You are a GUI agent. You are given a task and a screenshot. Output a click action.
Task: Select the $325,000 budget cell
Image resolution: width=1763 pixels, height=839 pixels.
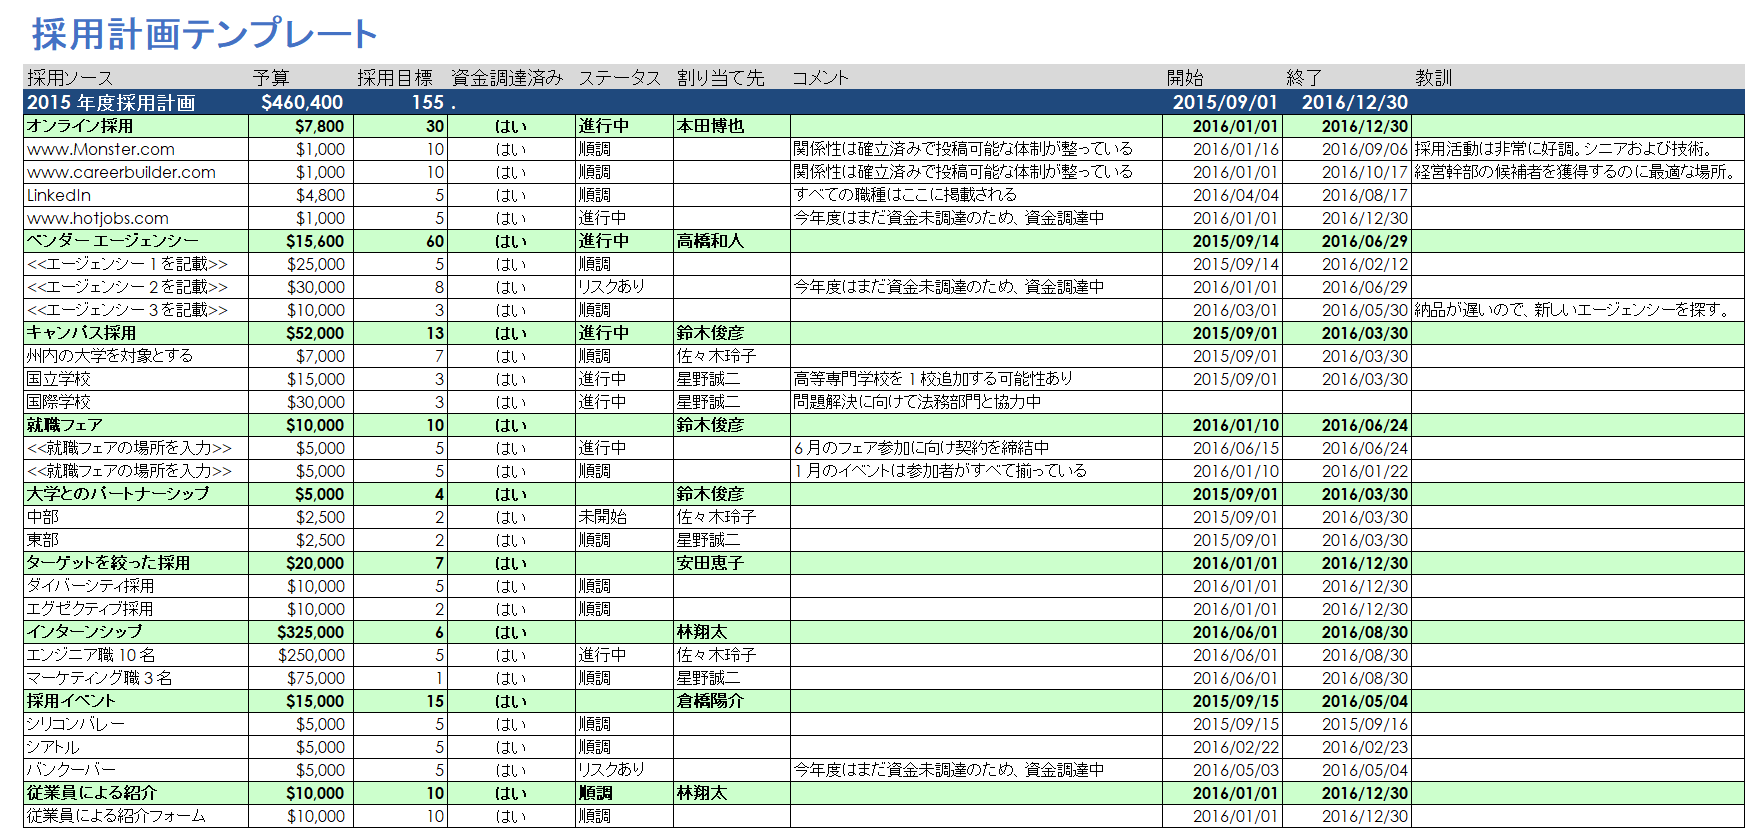pyautogui.click(x=310, y=633)
